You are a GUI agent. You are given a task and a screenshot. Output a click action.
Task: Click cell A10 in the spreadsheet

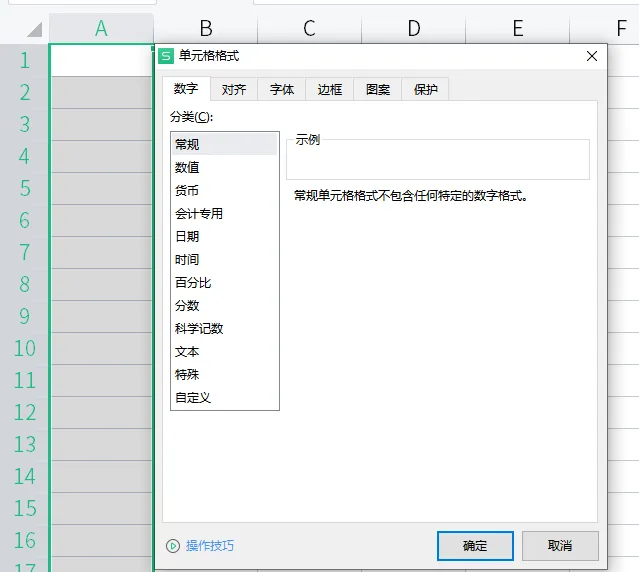[x=101, y=348]
